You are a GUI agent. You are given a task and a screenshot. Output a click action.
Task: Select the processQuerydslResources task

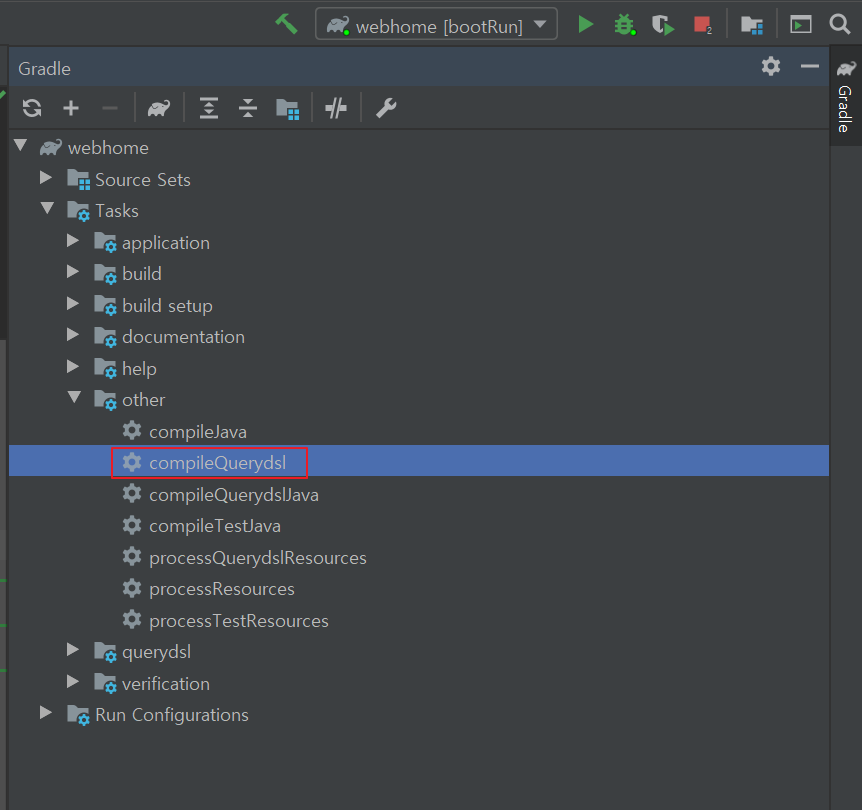258,558
